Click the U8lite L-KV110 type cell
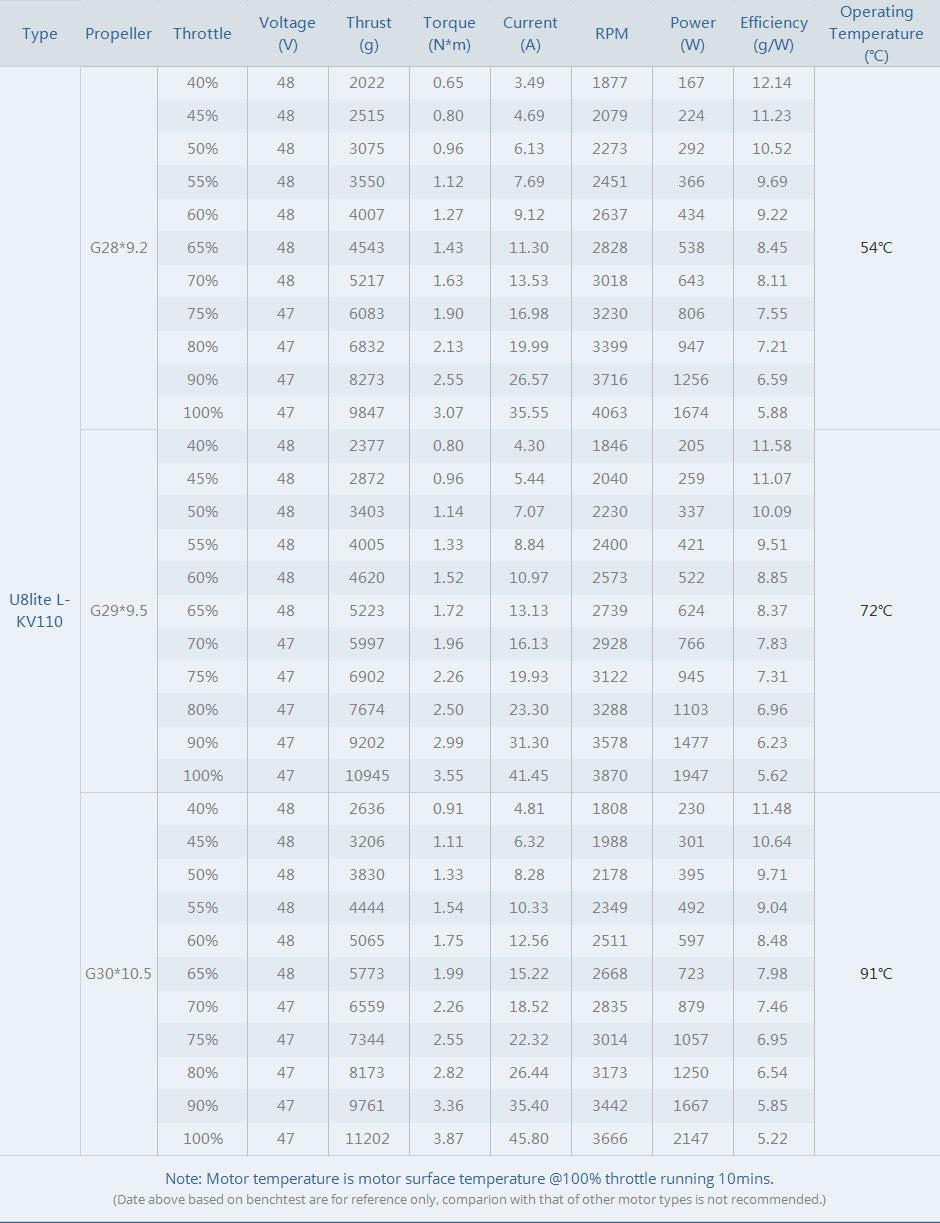 click(x=40, y=611)
